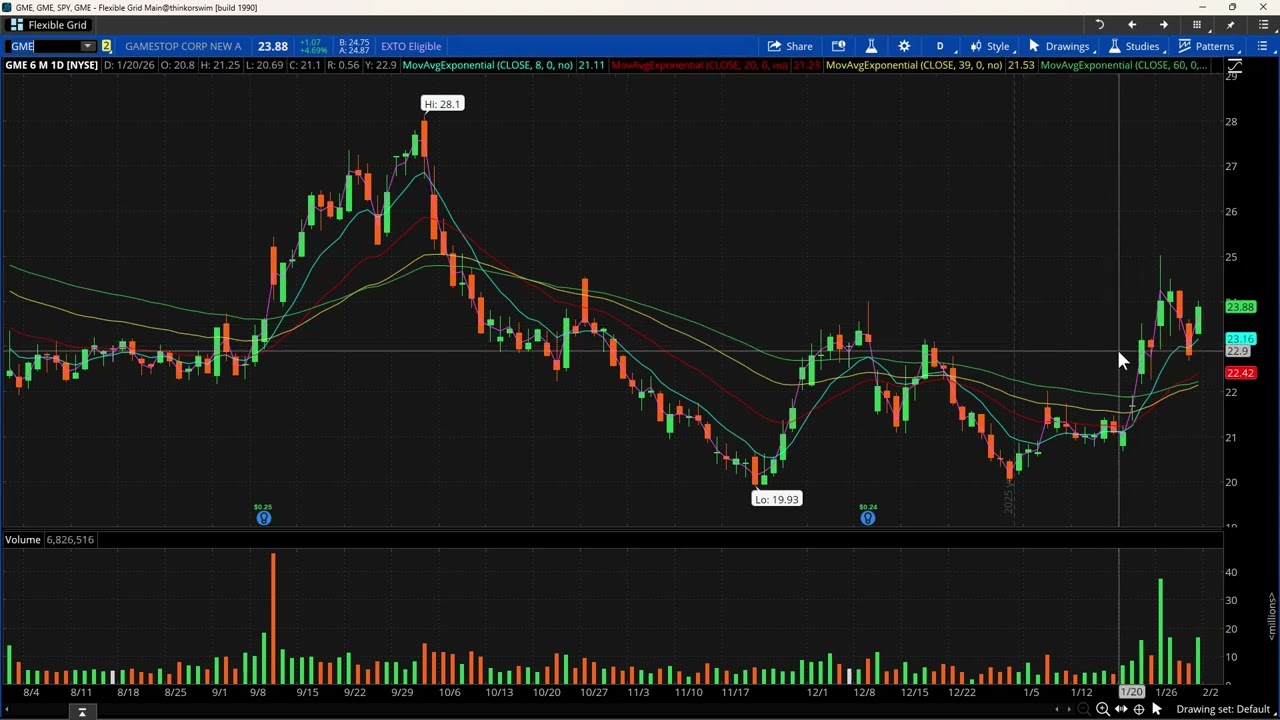Click the EXTO Eligible label
1280x720 pixels.
(x=411, y=46)
